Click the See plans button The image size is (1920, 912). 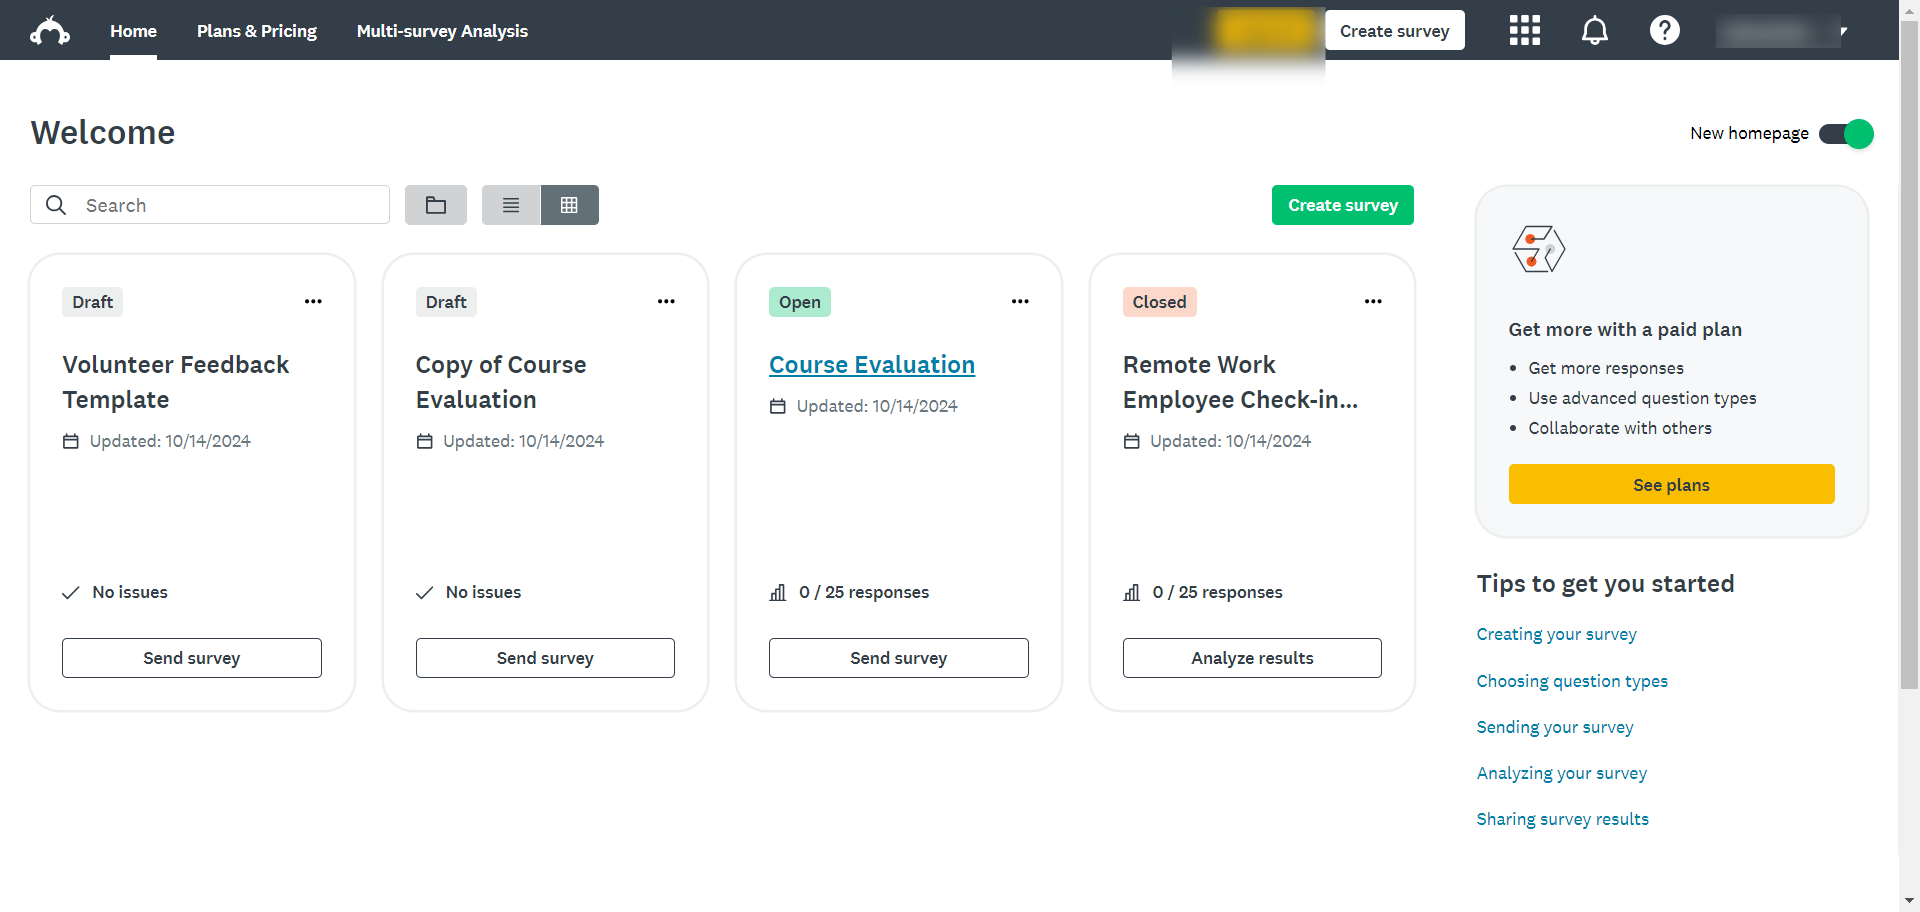pos(1672,484)
